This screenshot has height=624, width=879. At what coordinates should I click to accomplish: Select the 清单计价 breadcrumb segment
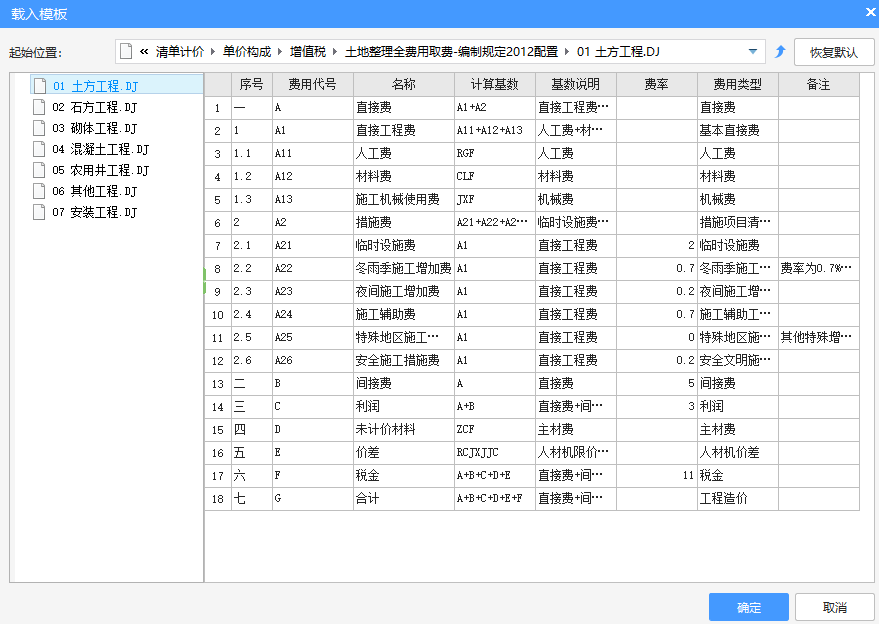coord(179,52)
